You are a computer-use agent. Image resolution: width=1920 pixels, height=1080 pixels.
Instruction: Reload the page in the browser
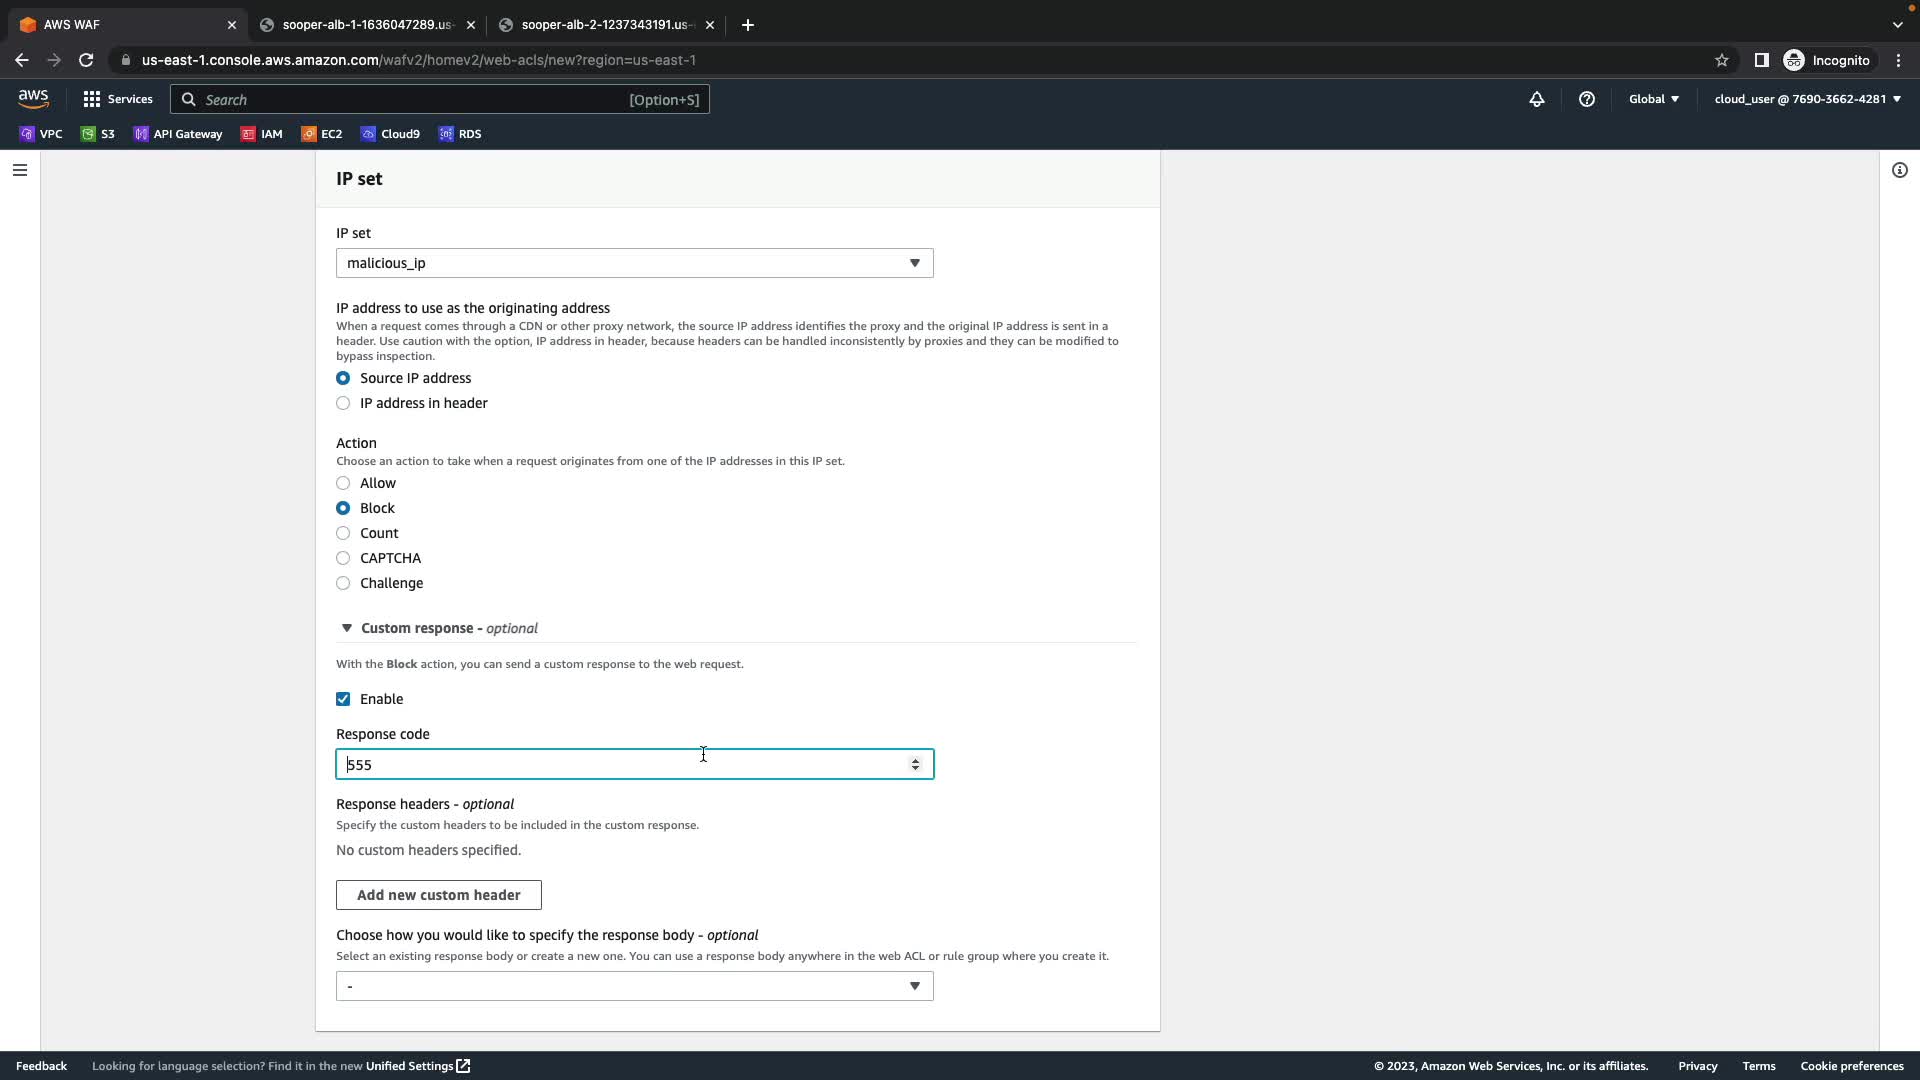pos(86,60)
